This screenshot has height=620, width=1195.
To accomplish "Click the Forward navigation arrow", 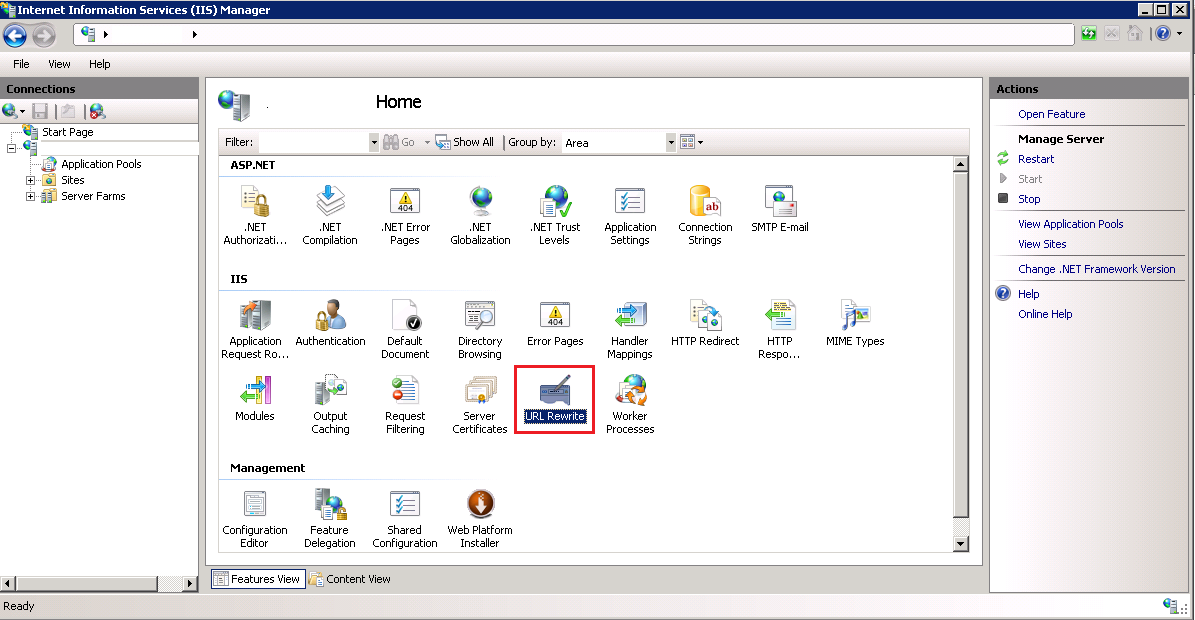I will click(44, 35).
